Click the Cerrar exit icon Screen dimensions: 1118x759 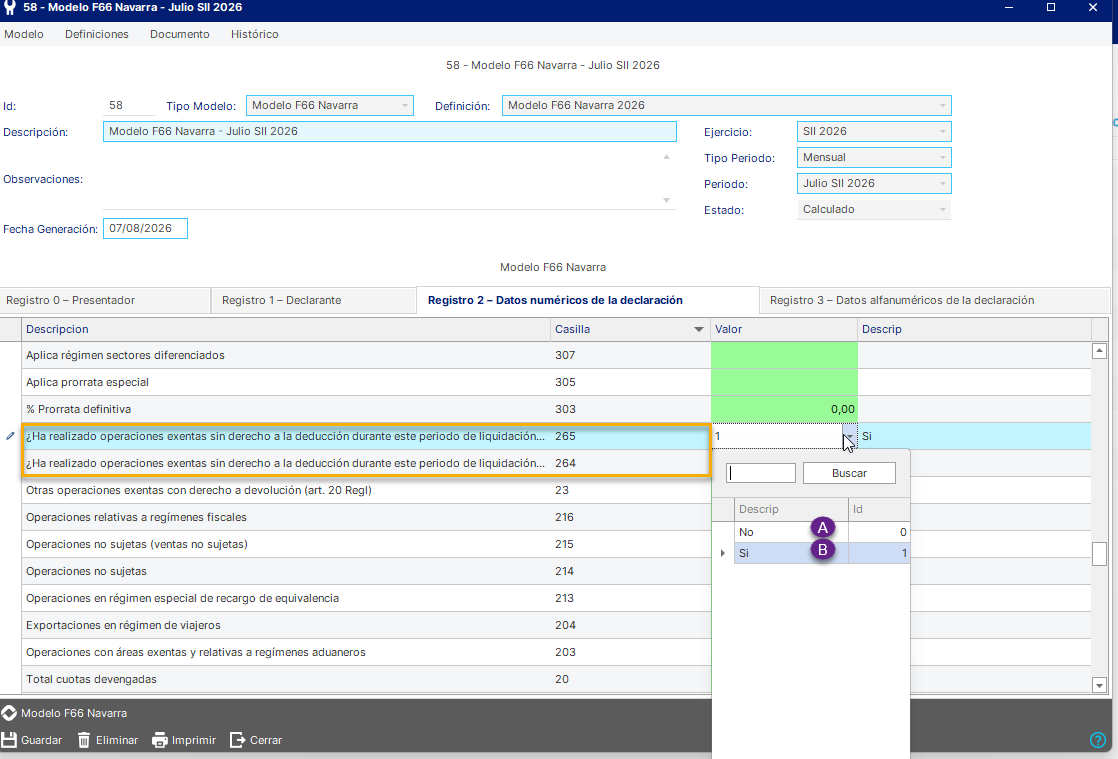click(x=237, y=740)
